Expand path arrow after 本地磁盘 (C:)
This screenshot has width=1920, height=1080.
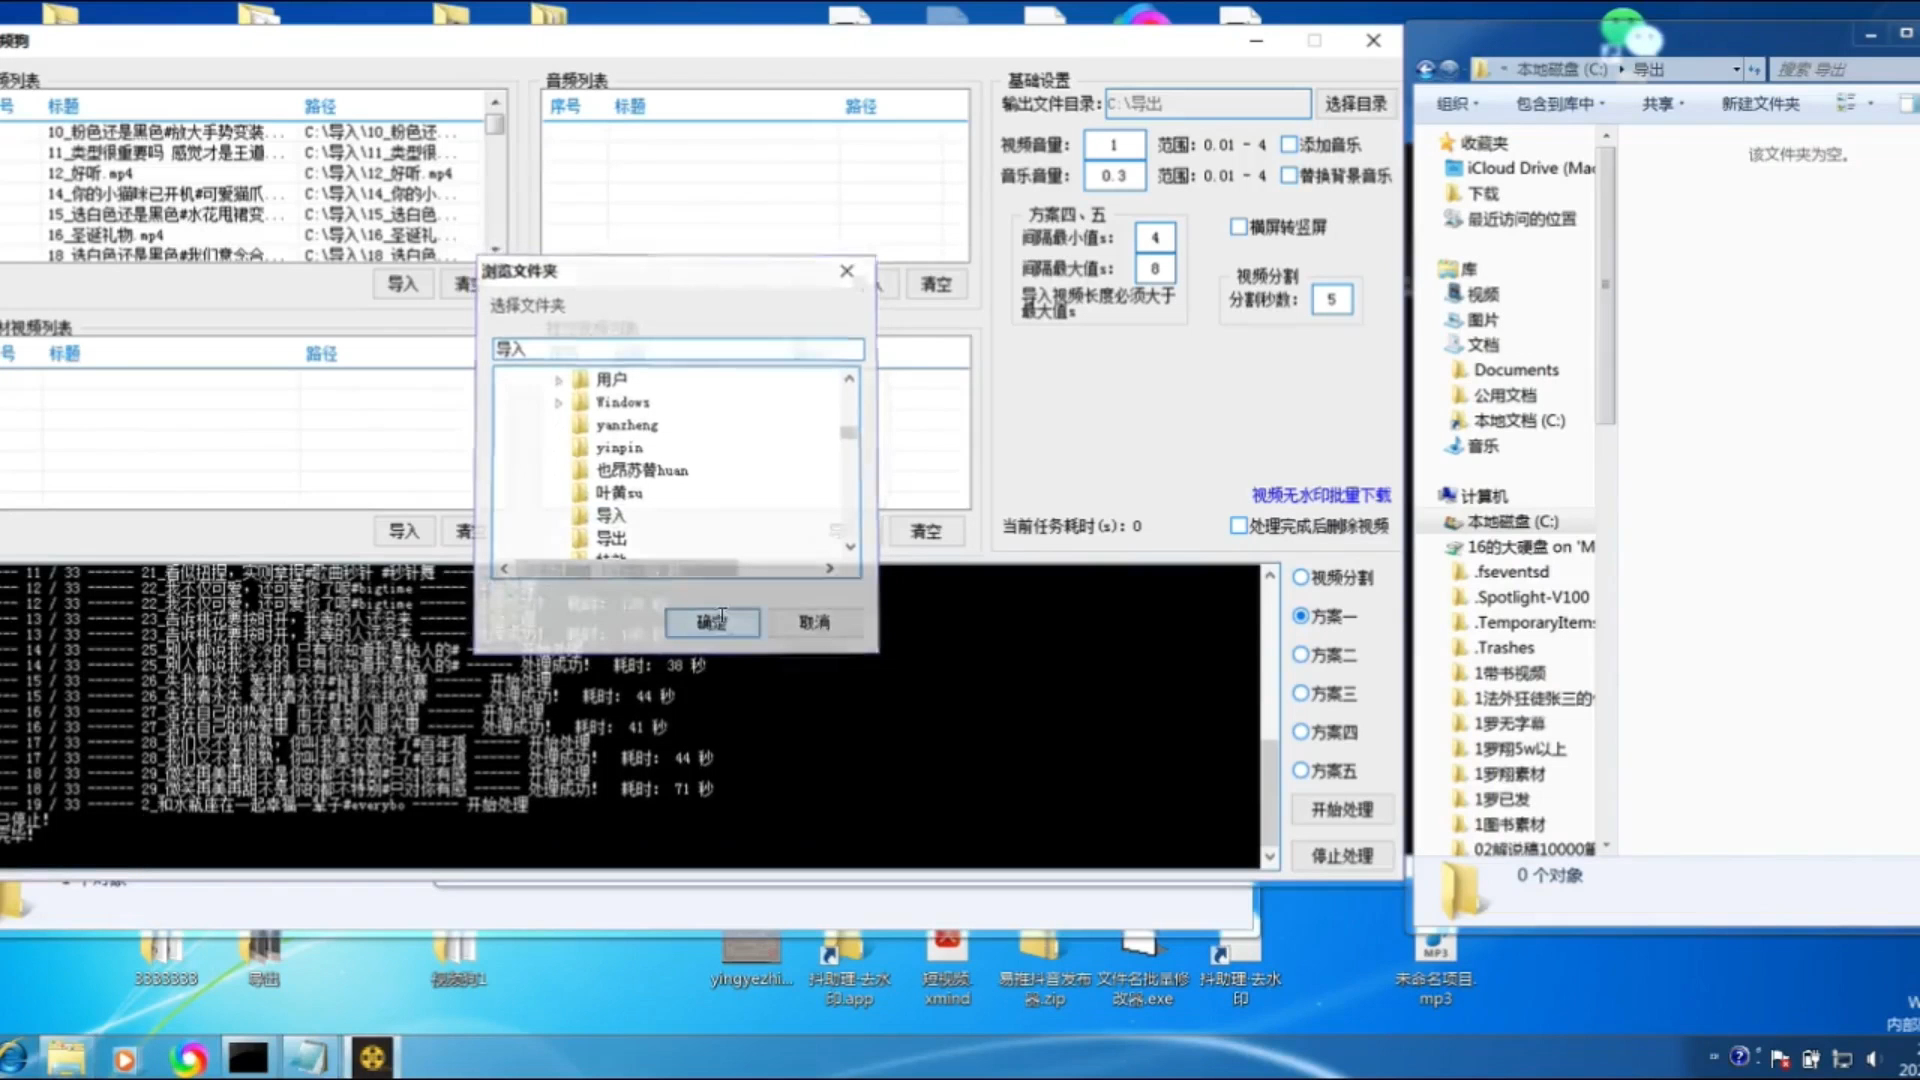[1621, 69]
